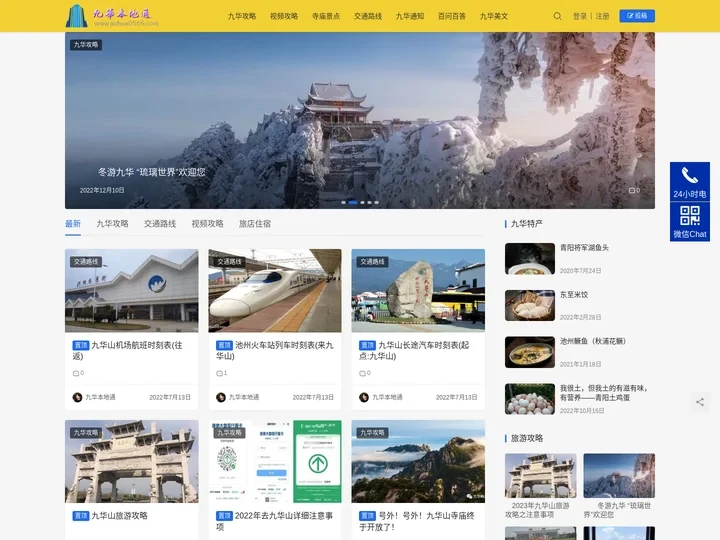Select the first carousel dot
The image size is (720, 540).
(x=343, y=202)
